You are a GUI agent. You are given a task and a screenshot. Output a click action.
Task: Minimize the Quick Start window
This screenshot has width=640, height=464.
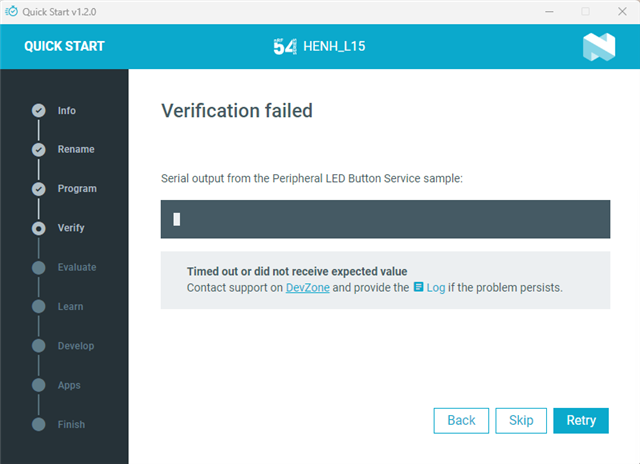[x=549, y=11]
